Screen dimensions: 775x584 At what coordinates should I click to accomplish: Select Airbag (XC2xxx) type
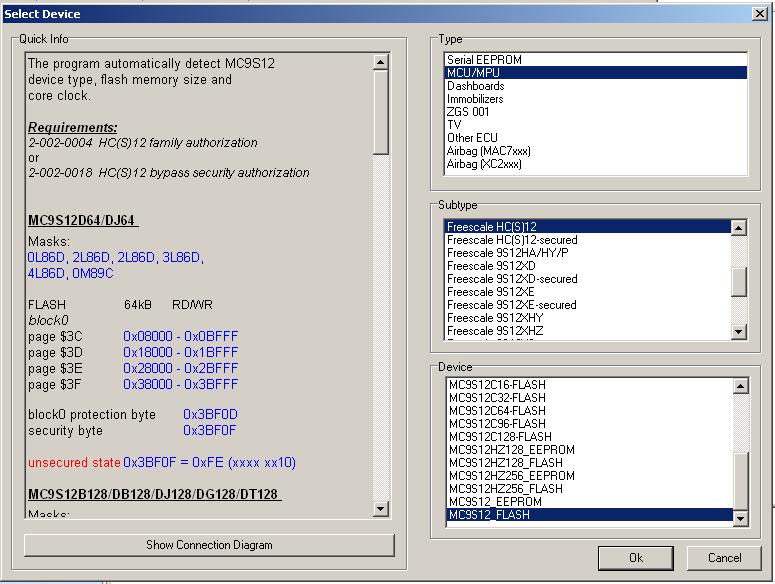click(x=596, y=164)
